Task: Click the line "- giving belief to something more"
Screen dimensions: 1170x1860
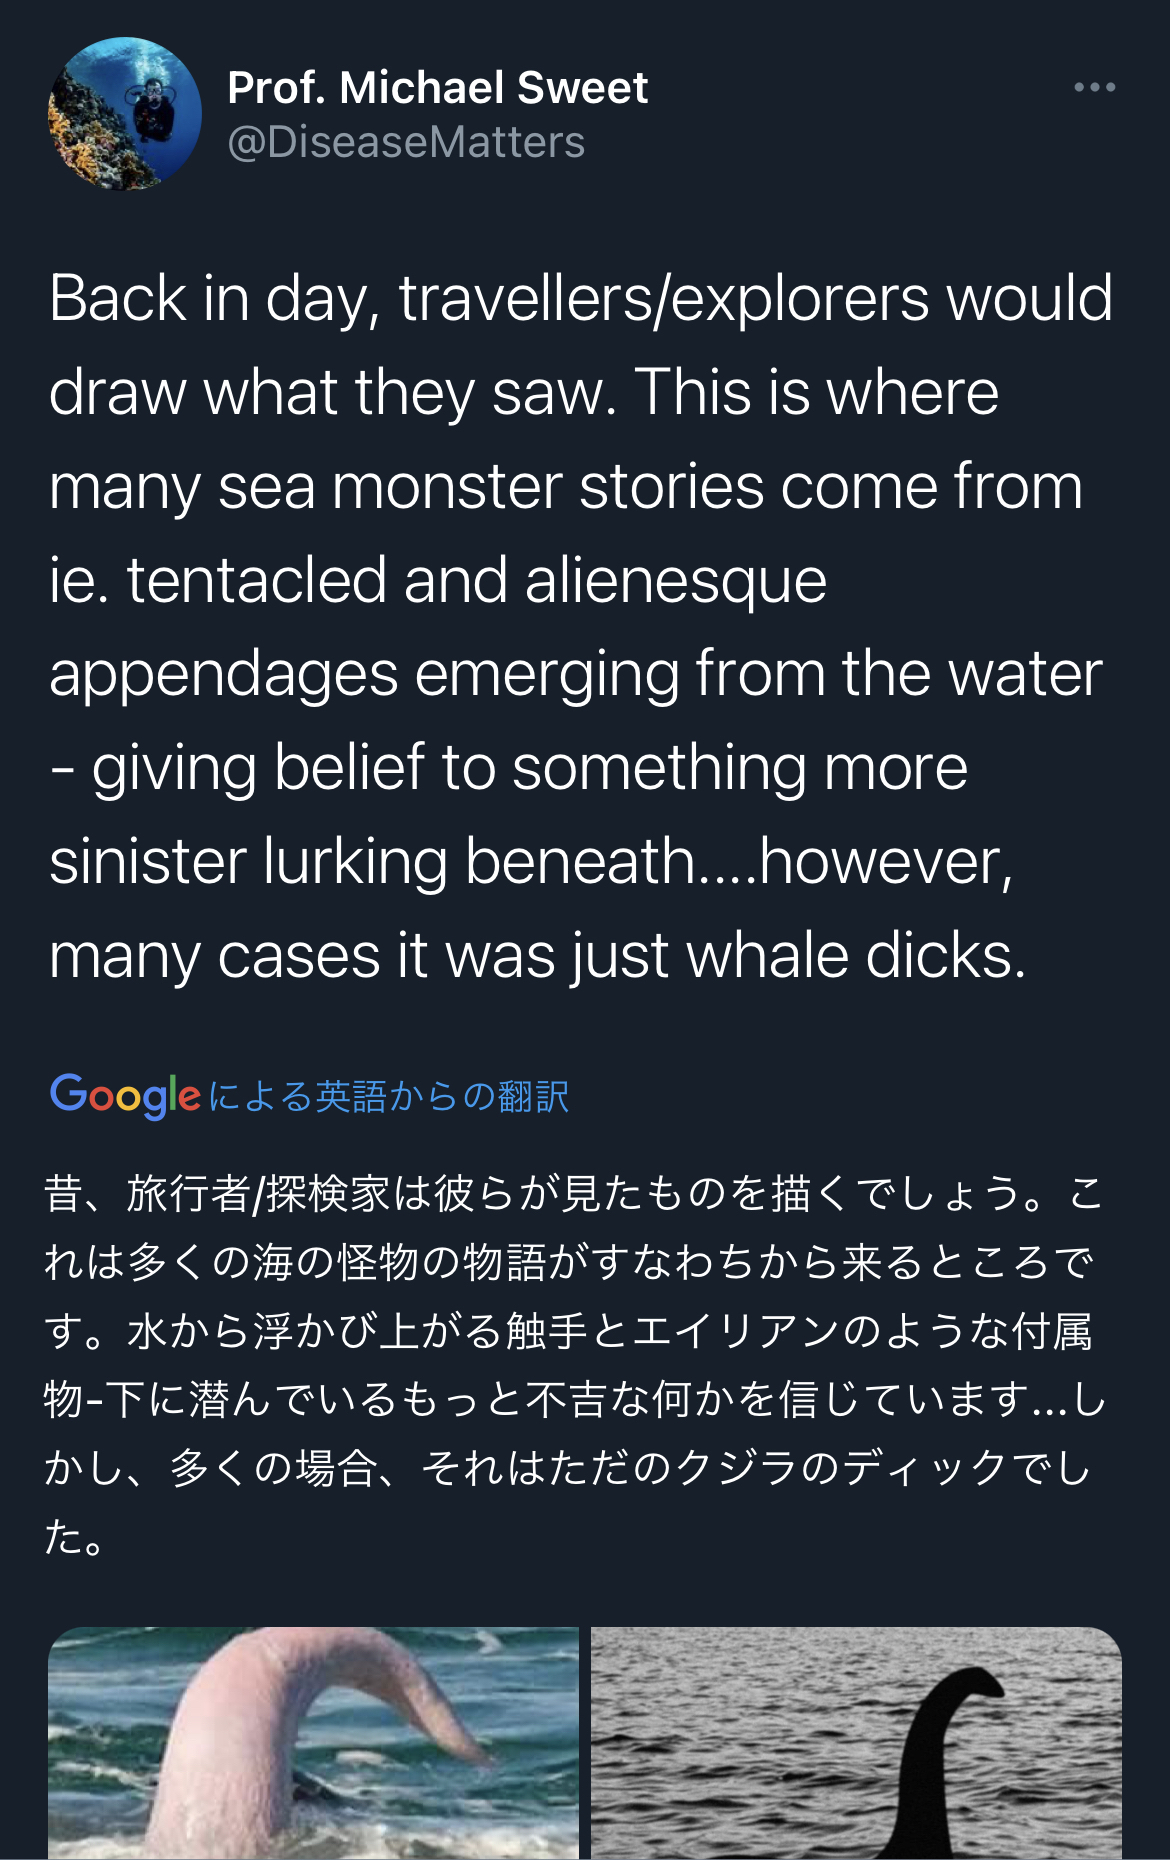Action: tap(508, 768)
